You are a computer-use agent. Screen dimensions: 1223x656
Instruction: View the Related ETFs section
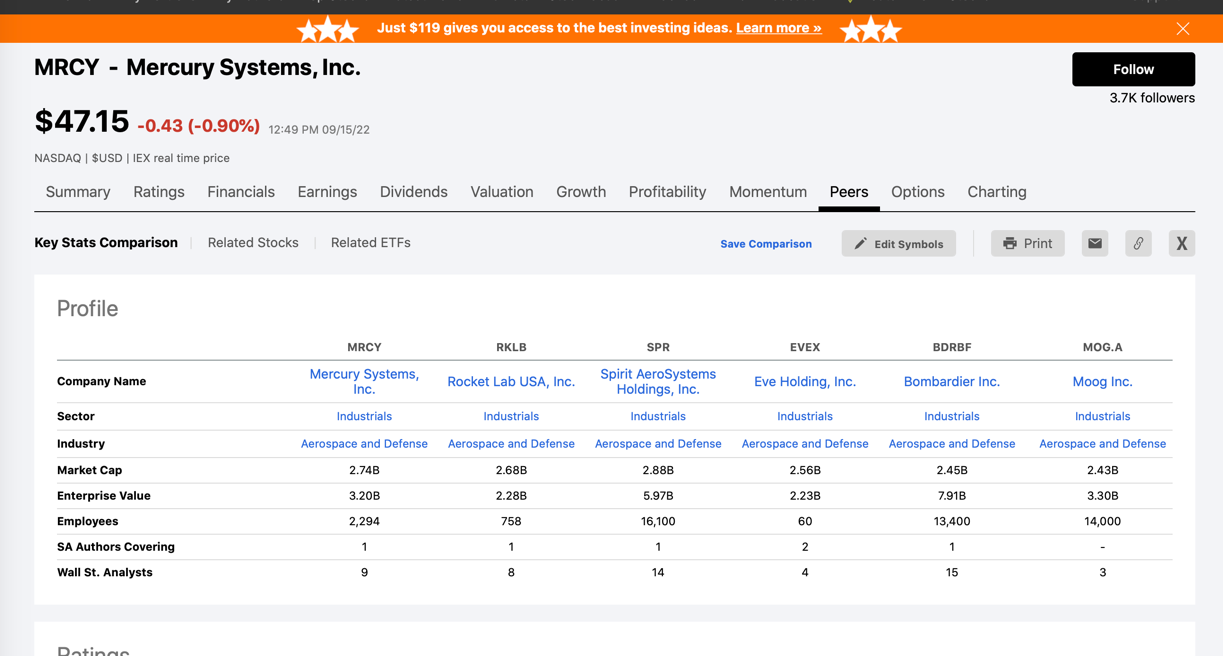(x=370, y=242)
